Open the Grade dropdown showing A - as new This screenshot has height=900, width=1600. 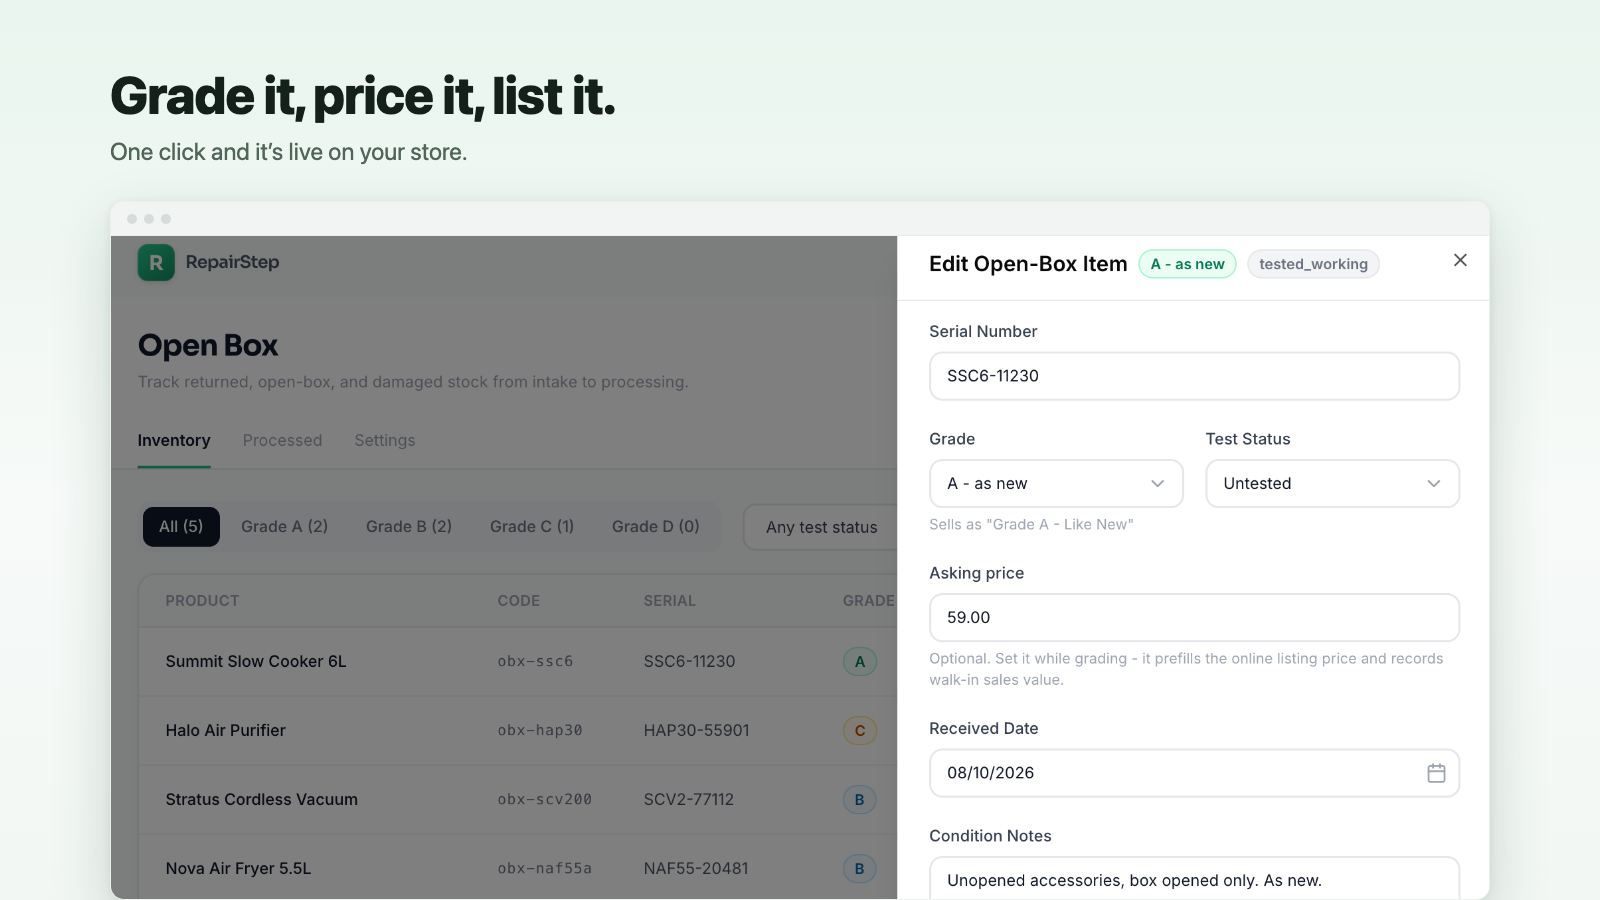1056,484
